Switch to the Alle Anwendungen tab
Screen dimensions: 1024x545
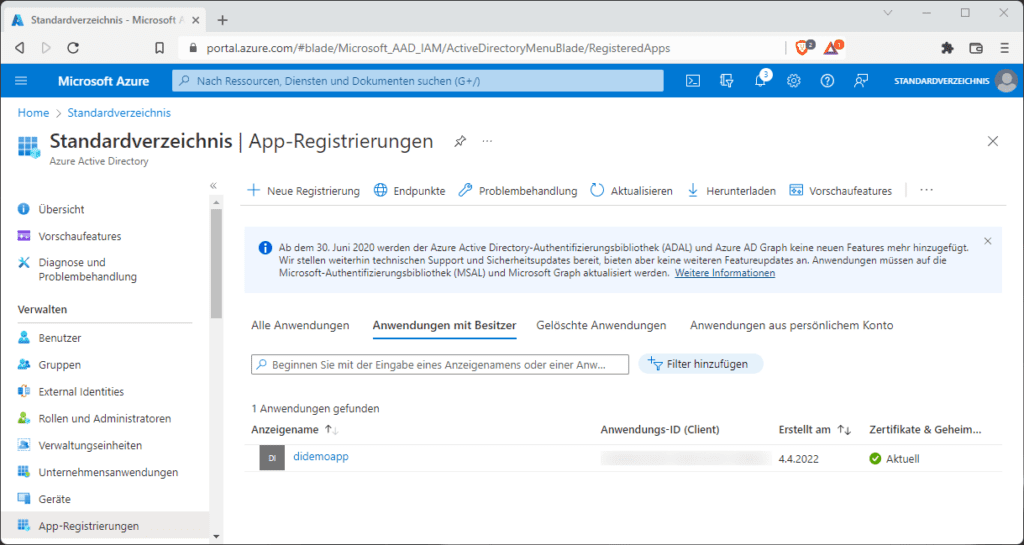(x=300, y=325)
